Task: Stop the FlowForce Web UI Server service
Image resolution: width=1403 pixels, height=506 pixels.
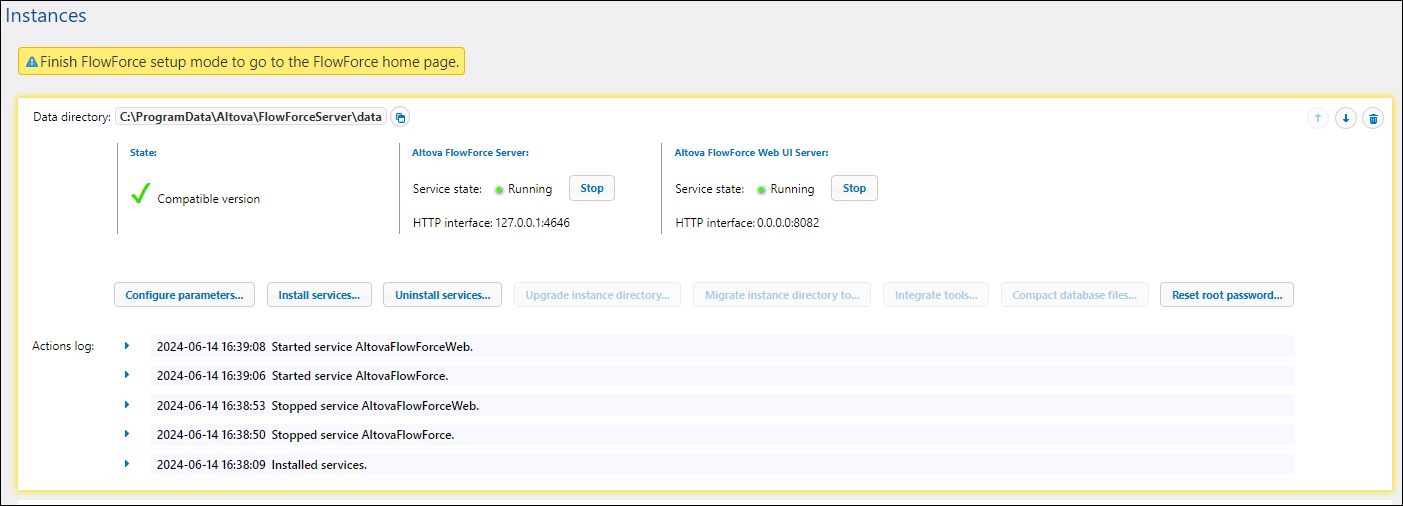Action: point(854,188)
